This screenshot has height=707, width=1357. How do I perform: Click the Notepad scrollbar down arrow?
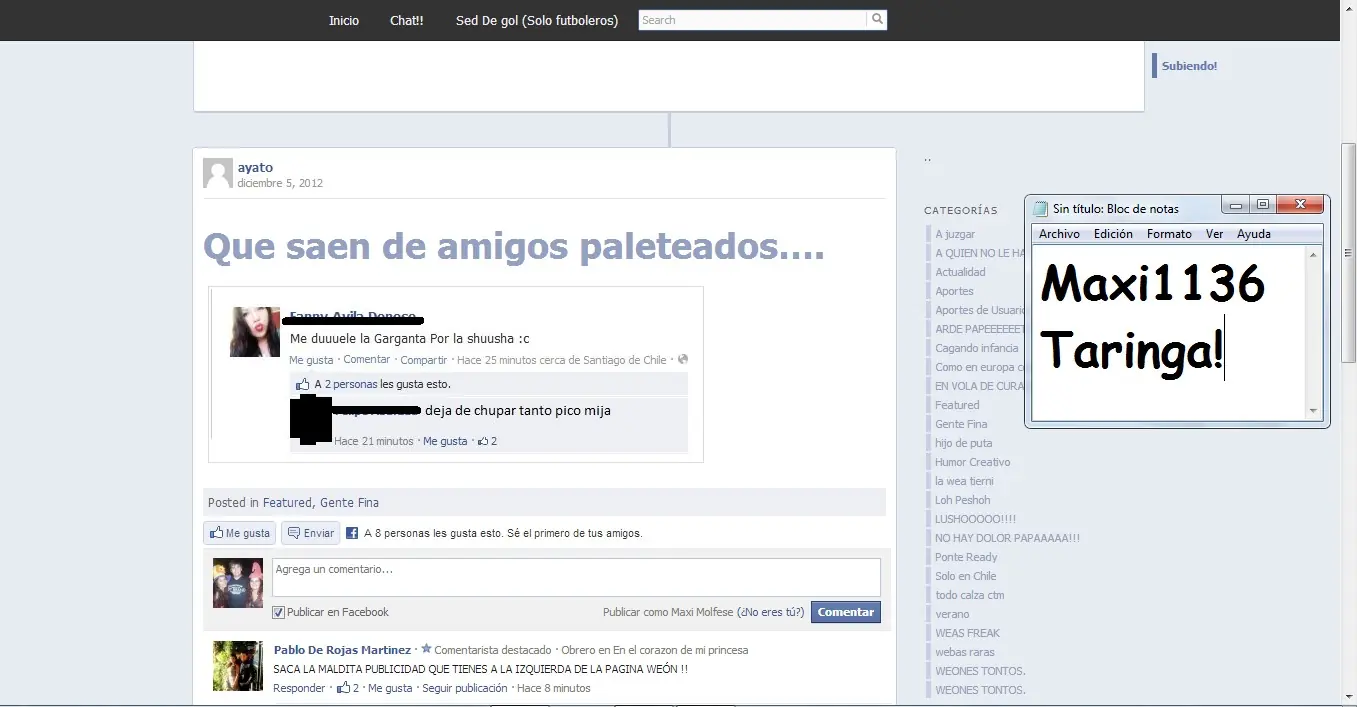(1314, 411)
